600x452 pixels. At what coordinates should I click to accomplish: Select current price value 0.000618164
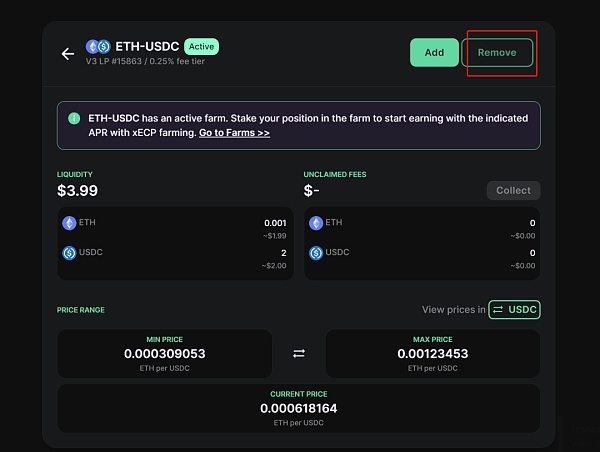(298, 408)
